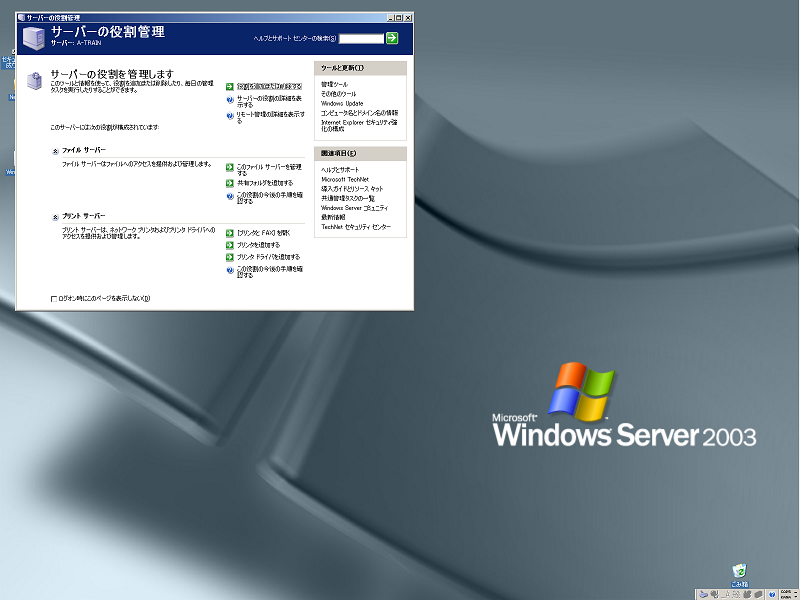Click the blue help icon on the language bar

click(x=772, y=594)
